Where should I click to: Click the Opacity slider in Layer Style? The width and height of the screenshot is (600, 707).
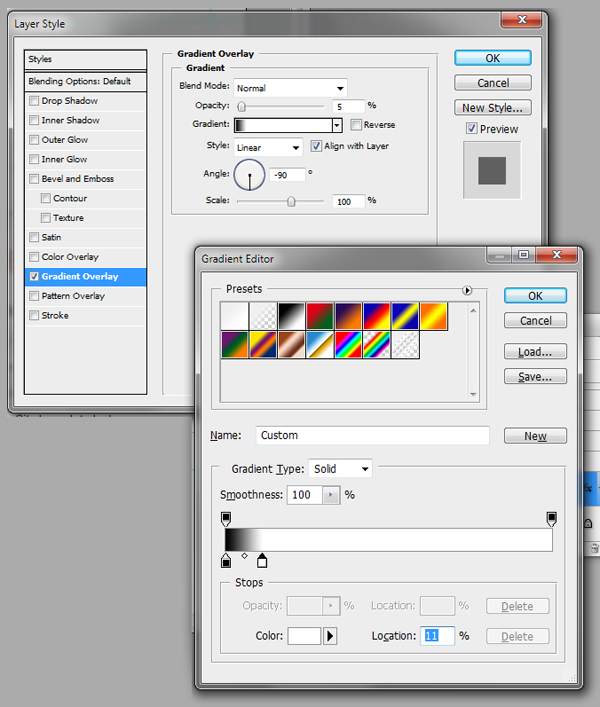tap(281, 106)
